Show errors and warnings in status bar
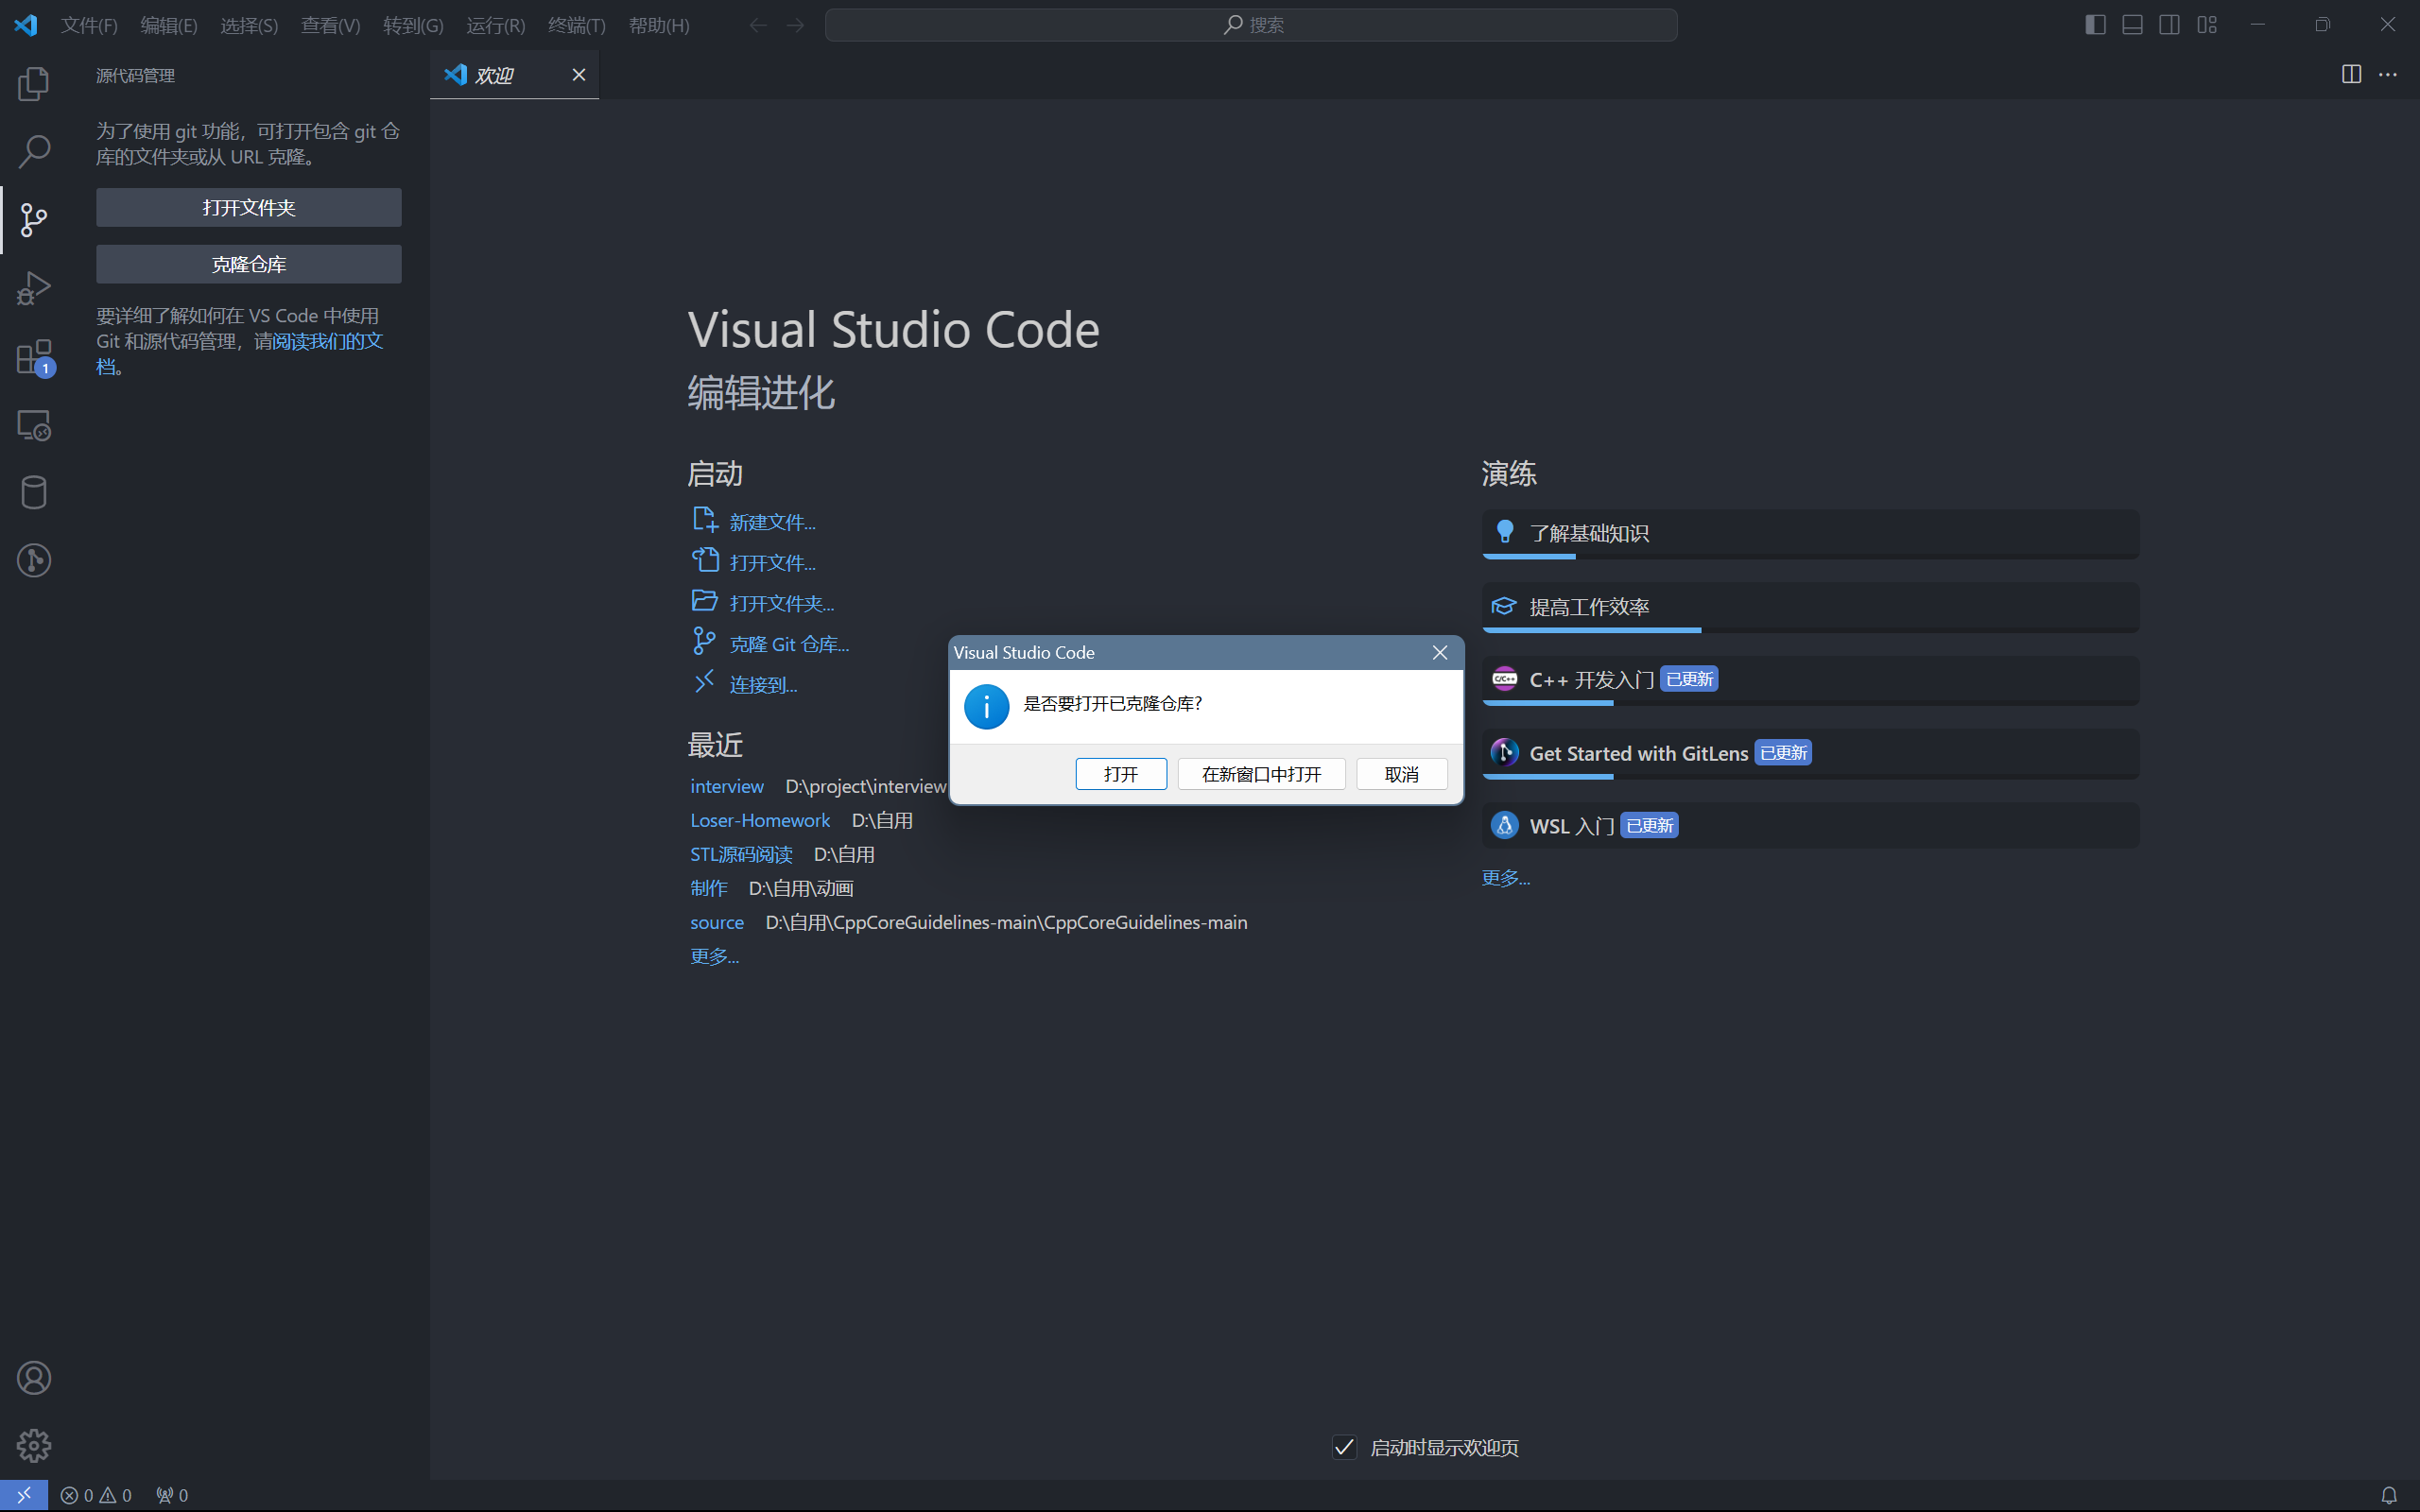 point(96,1495)
